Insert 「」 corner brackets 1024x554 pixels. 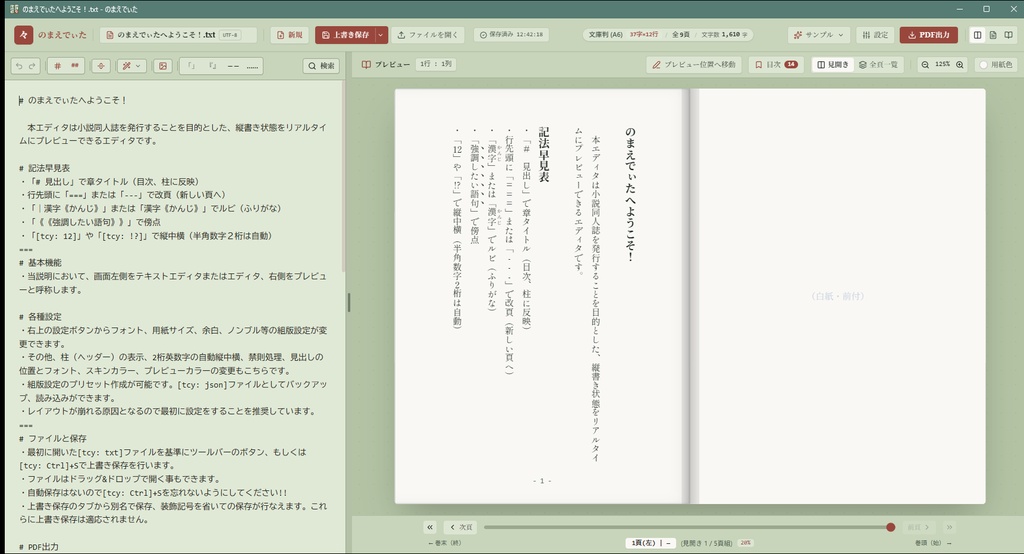tap(191, 66)
